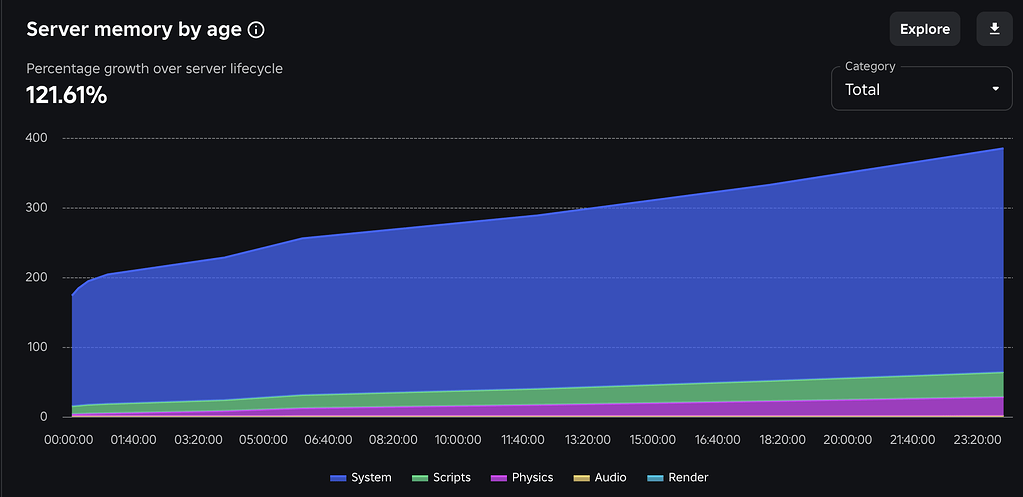
Task: Click the 400 y-axis gridline label
Action: tap(36, 138)
